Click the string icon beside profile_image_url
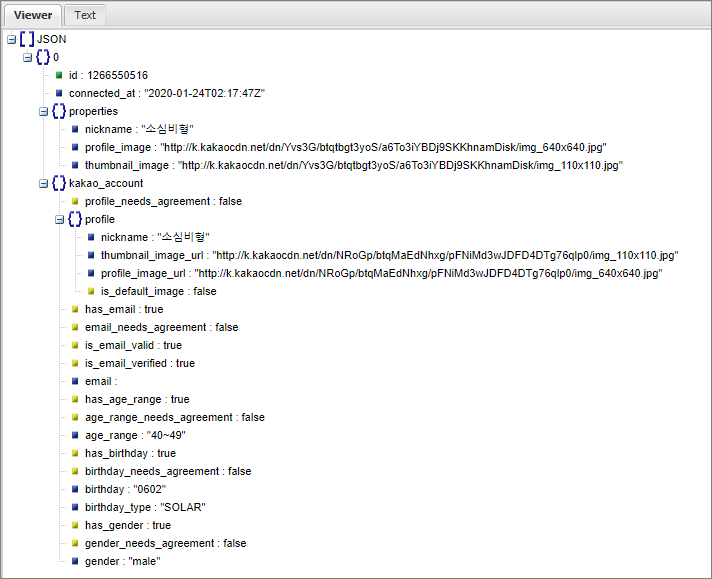The image size is (712, 579). (91, 273)
